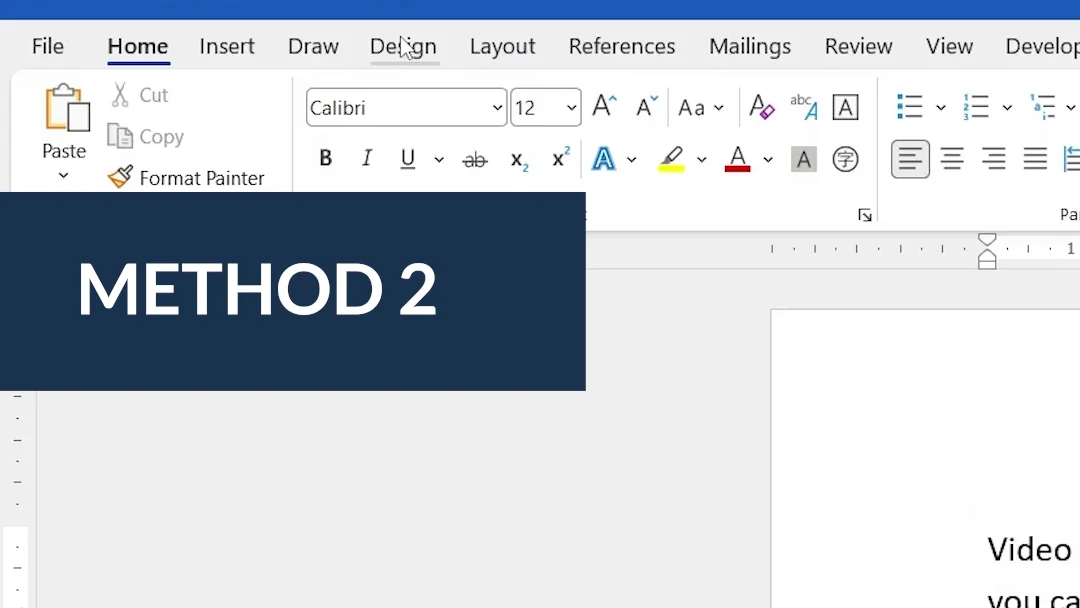Viewport: 1080px width, 608px height.
Task: Align text right
Action: click(x=993, y=159)
